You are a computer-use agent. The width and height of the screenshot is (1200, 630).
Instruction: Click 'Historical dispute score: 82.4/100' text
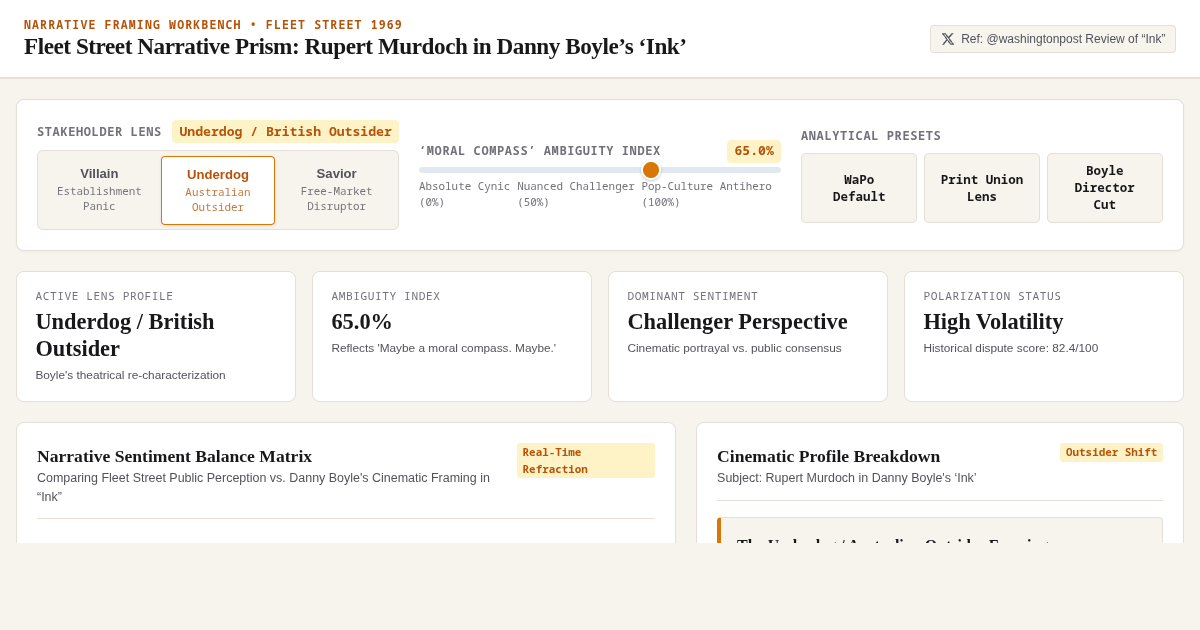[x=1010, y=348]
